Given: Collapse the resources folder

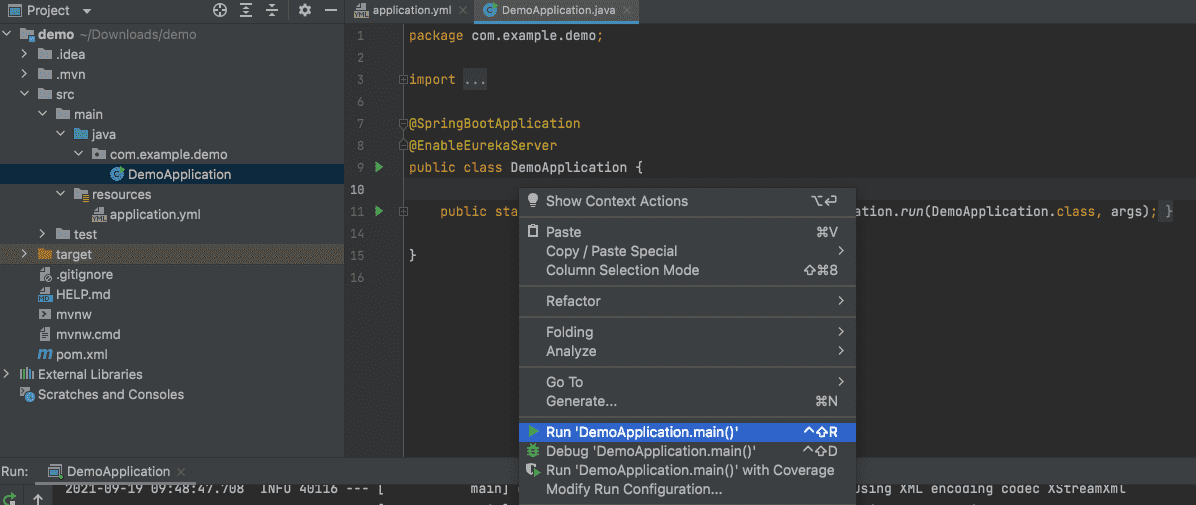Looking at the screenshot, I should tap(61, 194).
